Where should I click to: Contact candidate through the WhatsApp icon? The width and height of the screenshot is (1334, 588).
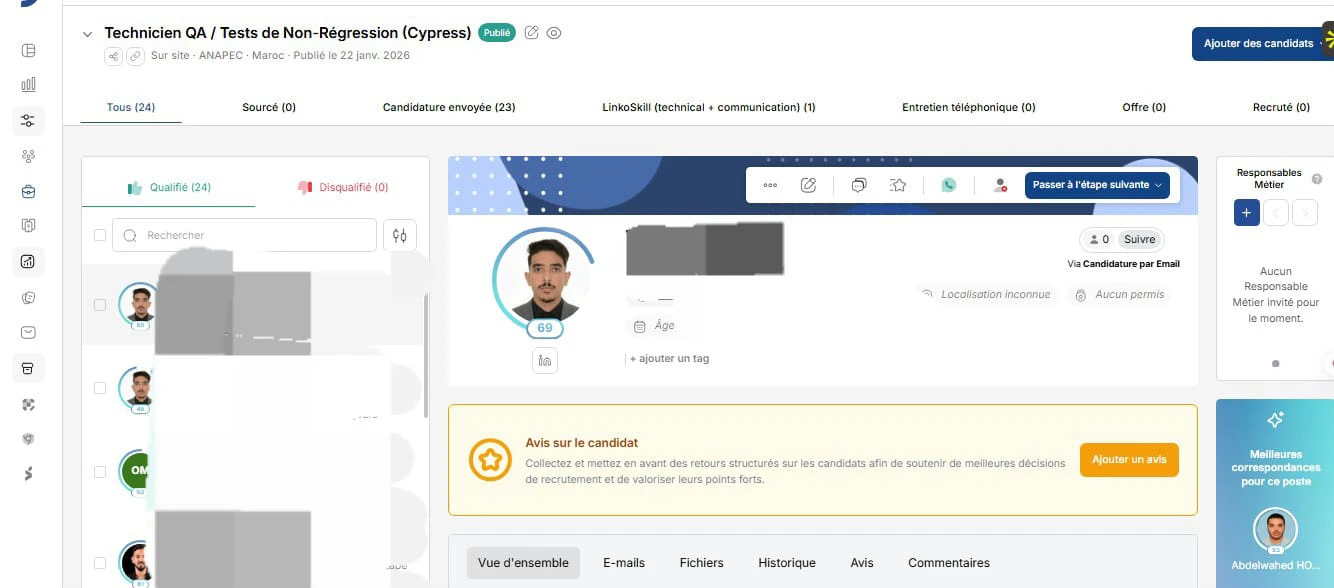click(x=947, y=184)
